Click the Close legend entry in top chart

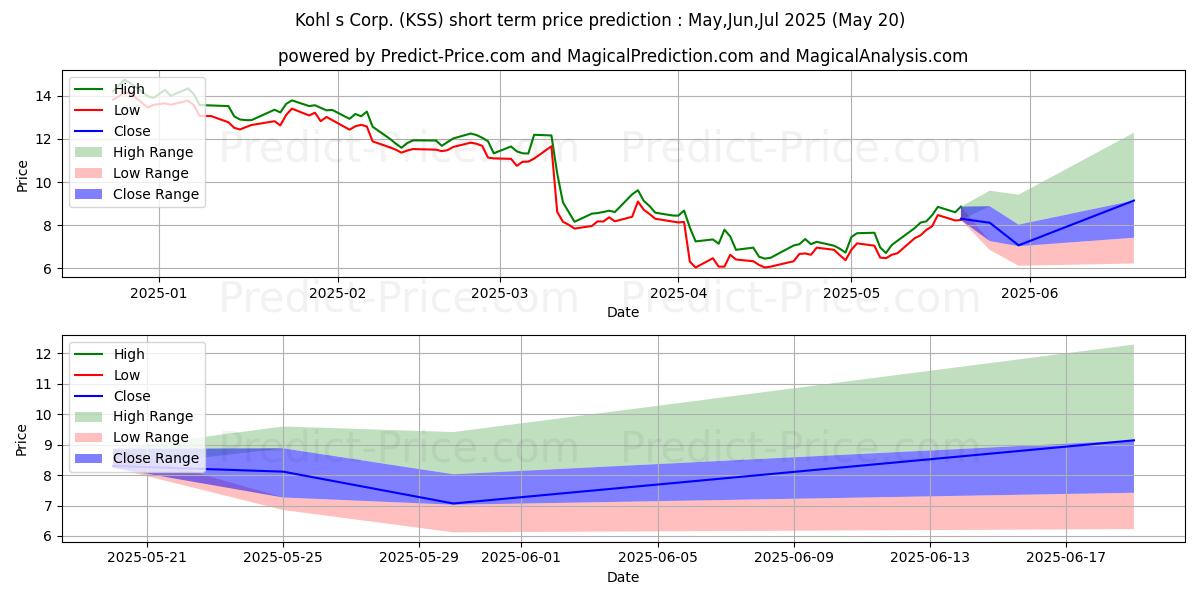click(114, 131)
